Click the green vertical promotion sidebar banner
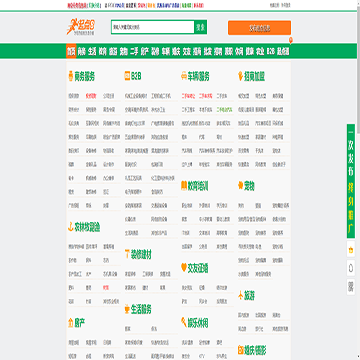 pyautogui.click(x=351, y=181)
